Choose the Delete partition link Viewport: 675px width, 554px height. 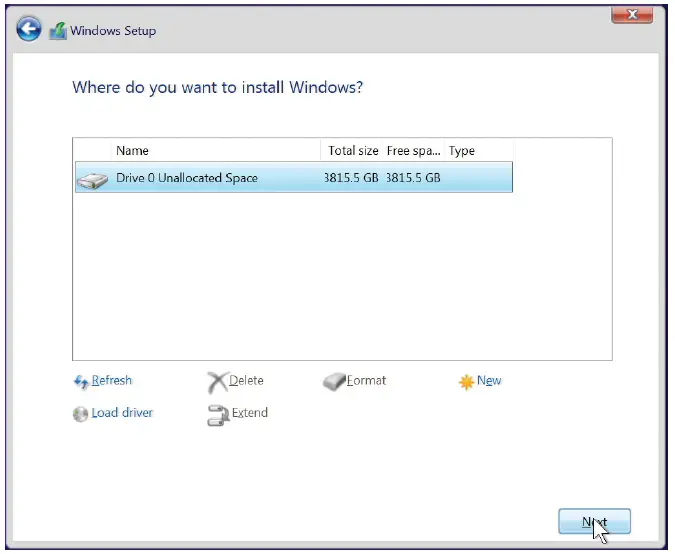pos(246,381)
